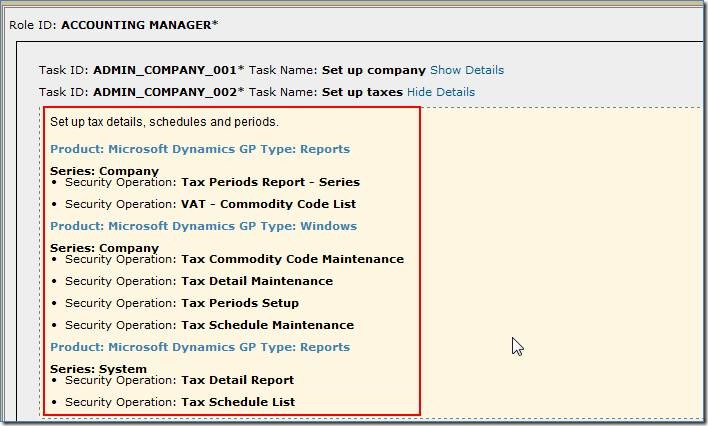This screenshot has height=426, width=708.
Task: Select Tax Schedule List operation
Action: tap(237, 402)
